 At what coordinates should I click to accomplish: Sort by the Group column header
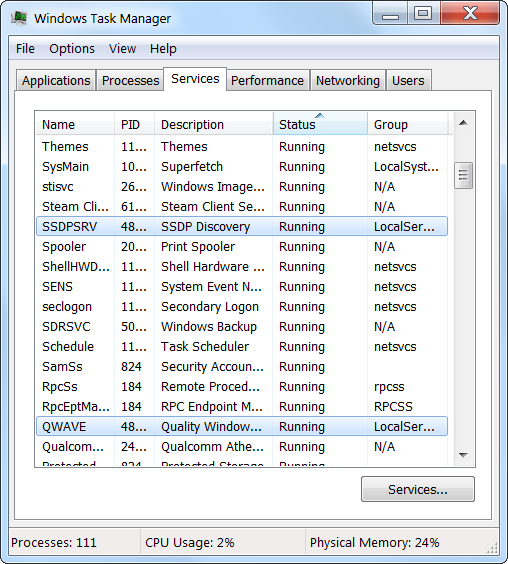[x=407, y=124]
